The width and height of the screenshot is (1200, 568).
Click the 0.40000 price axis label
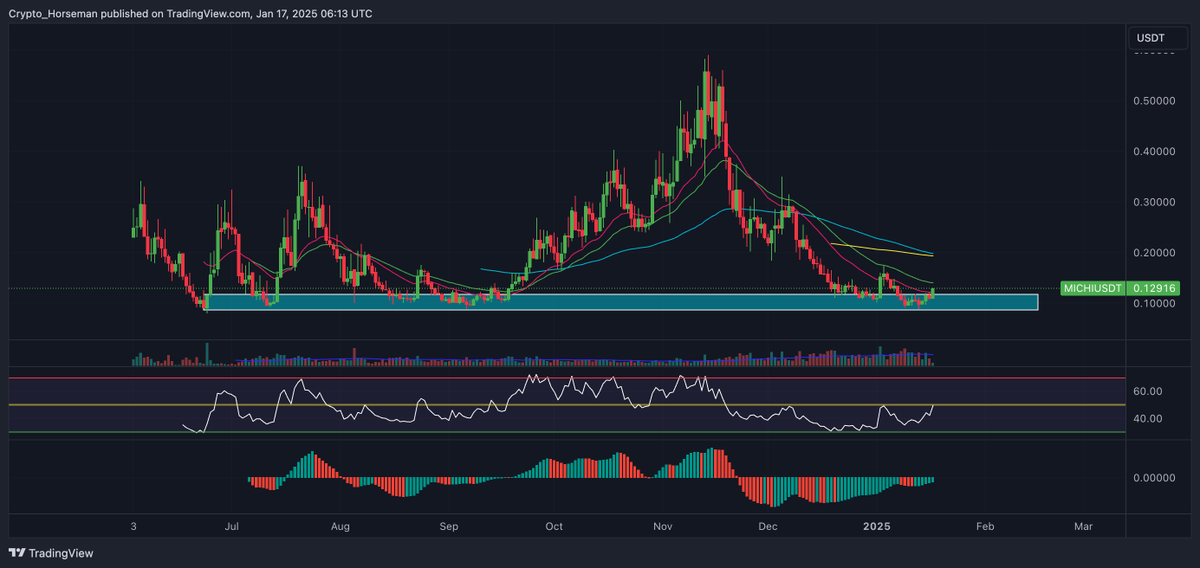point(1154,152)
